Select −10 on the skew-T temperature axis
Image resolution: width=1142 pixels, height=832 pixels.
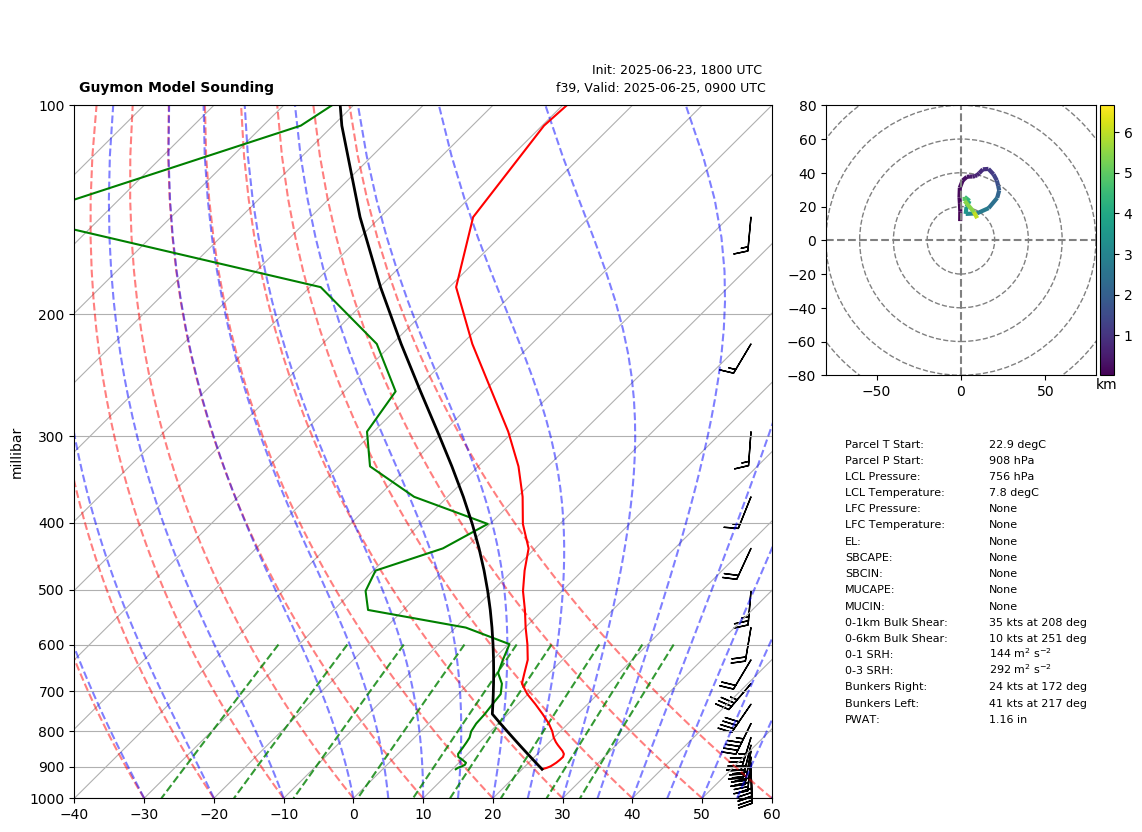click(x=283, y=814)
